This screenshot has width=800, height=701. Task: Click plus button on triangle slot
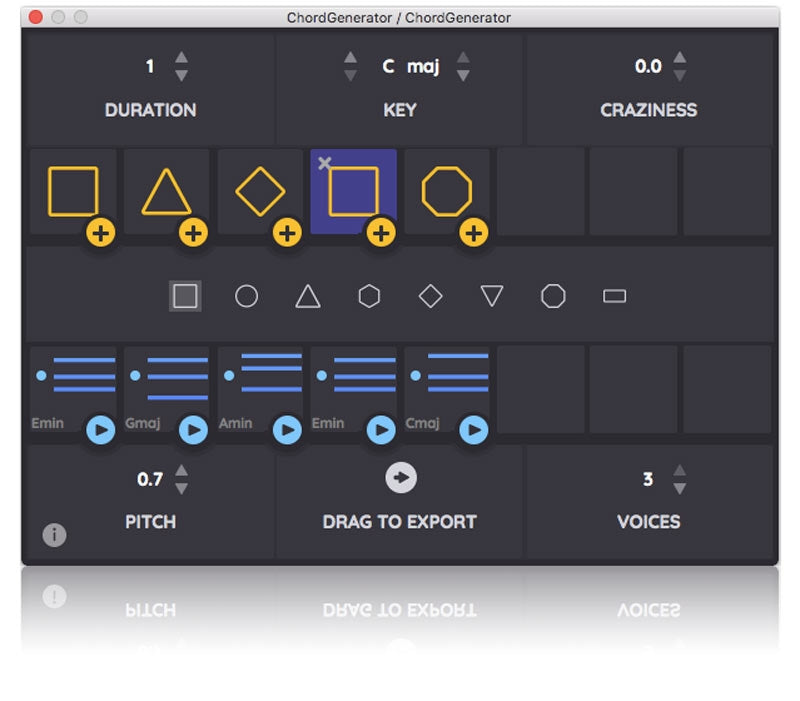[x=193, y=233]
